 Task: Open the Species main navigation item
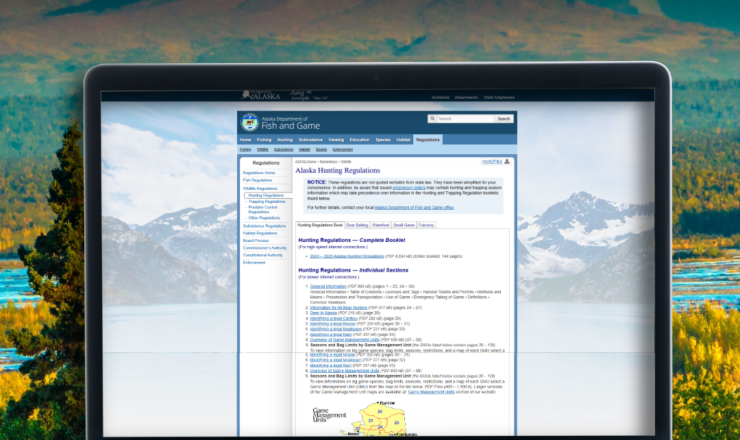click(x=383, y=140)
